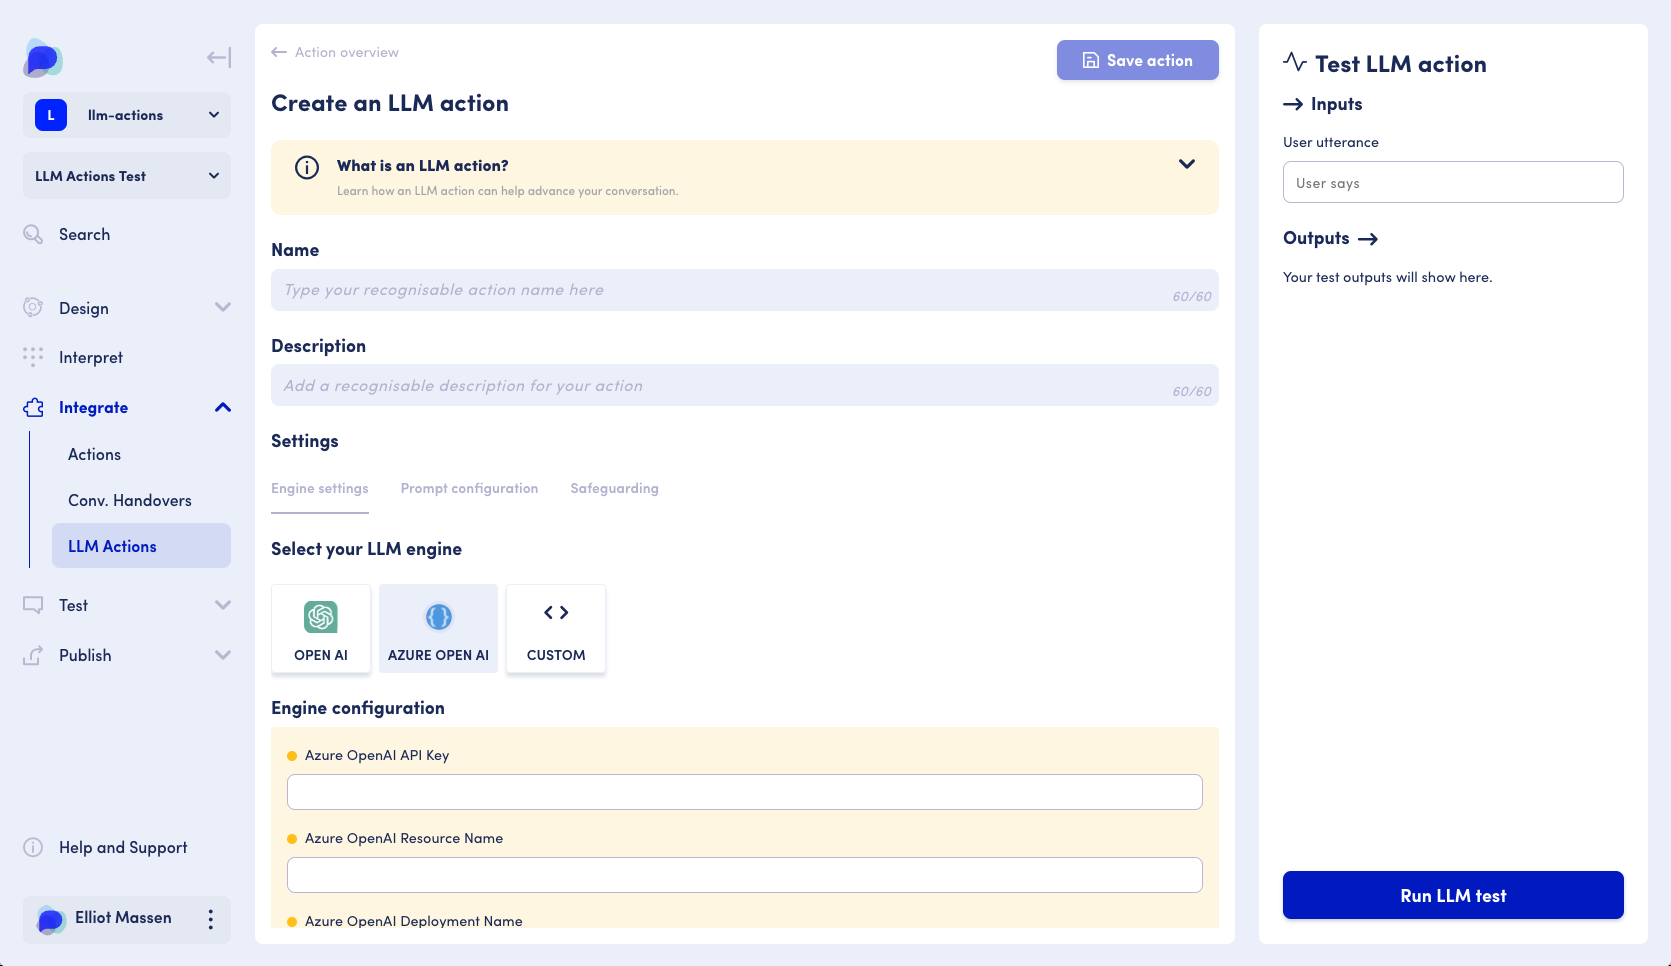Switch to the Prompt configuration tab
1671x966 pixels.
469,488
